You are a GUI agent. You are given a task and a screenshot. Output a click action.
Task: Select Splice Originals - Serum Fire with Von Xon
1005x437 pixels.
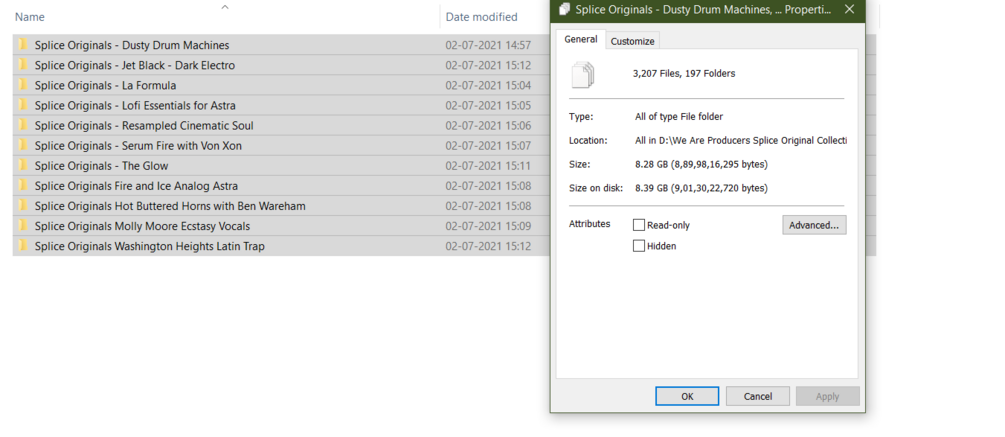[x=138, y=145]
